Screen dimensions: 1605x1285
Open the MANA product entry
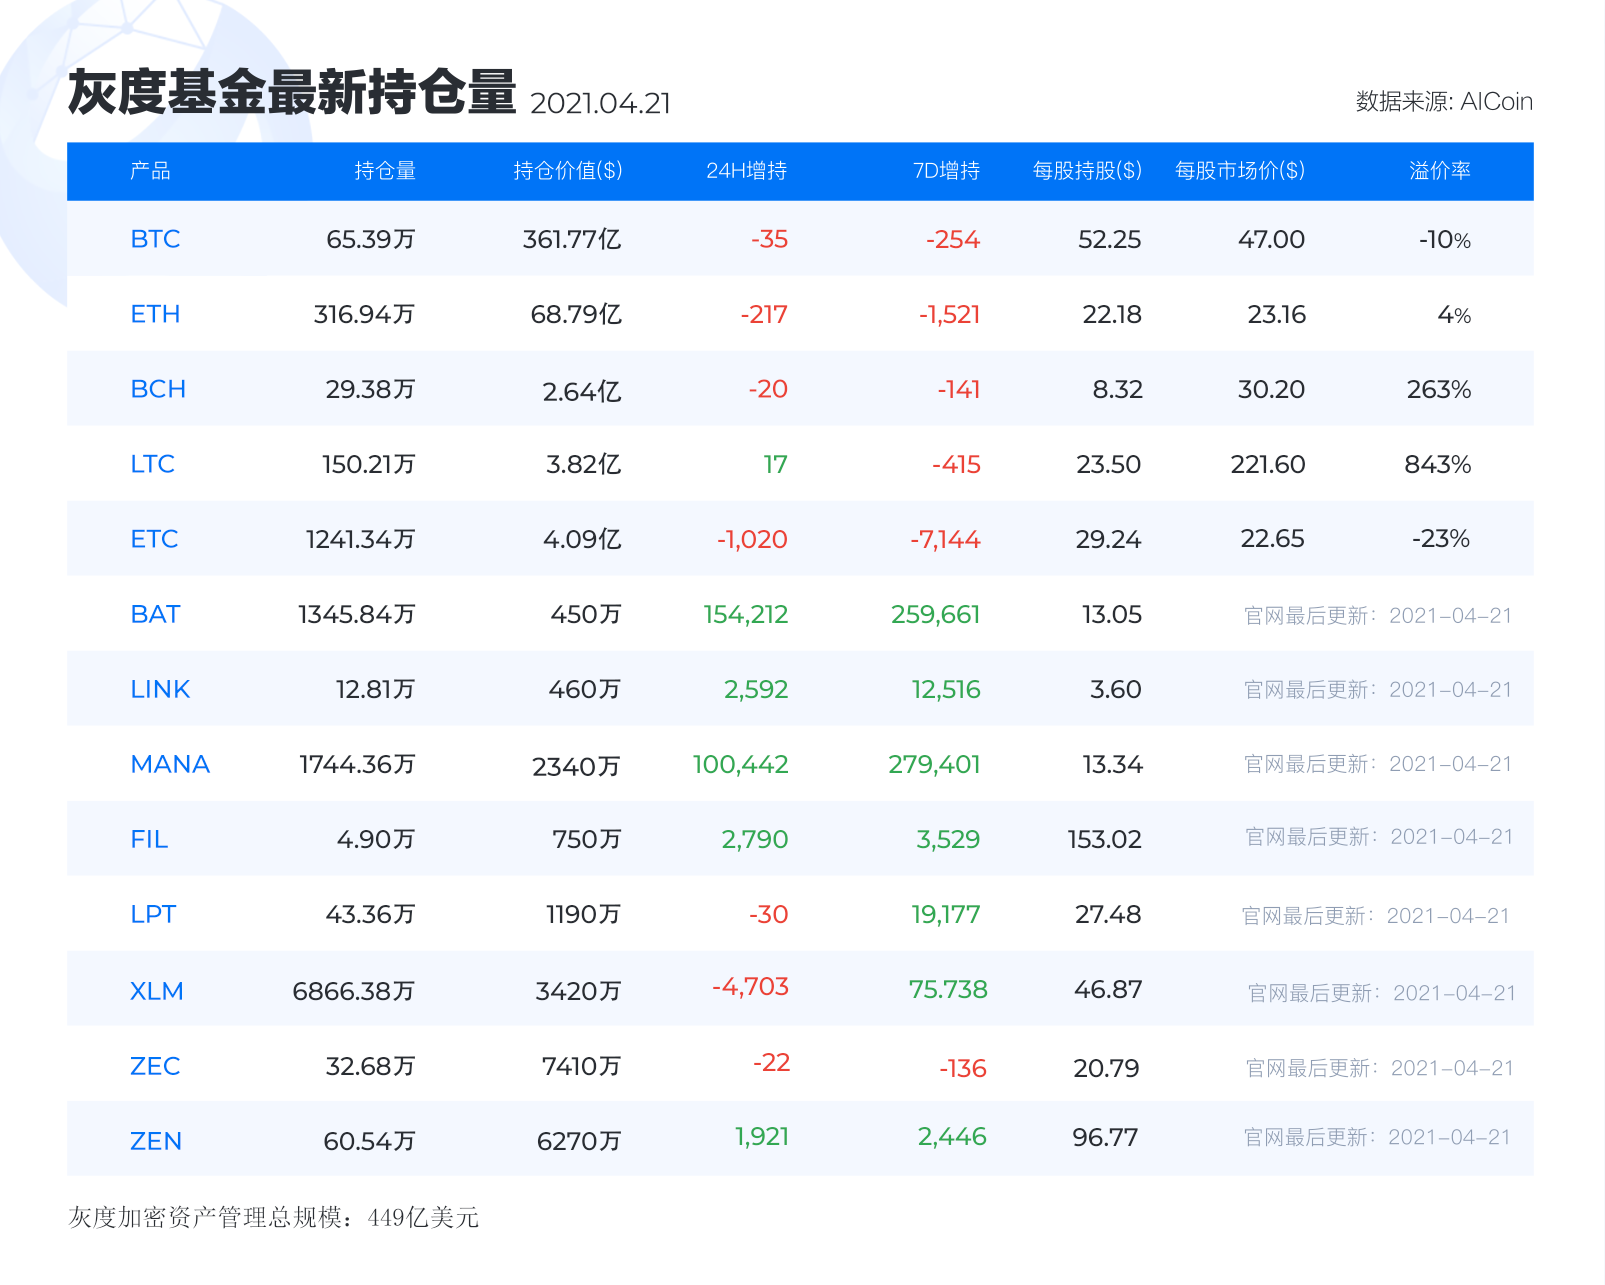click(x=169, y=763)
